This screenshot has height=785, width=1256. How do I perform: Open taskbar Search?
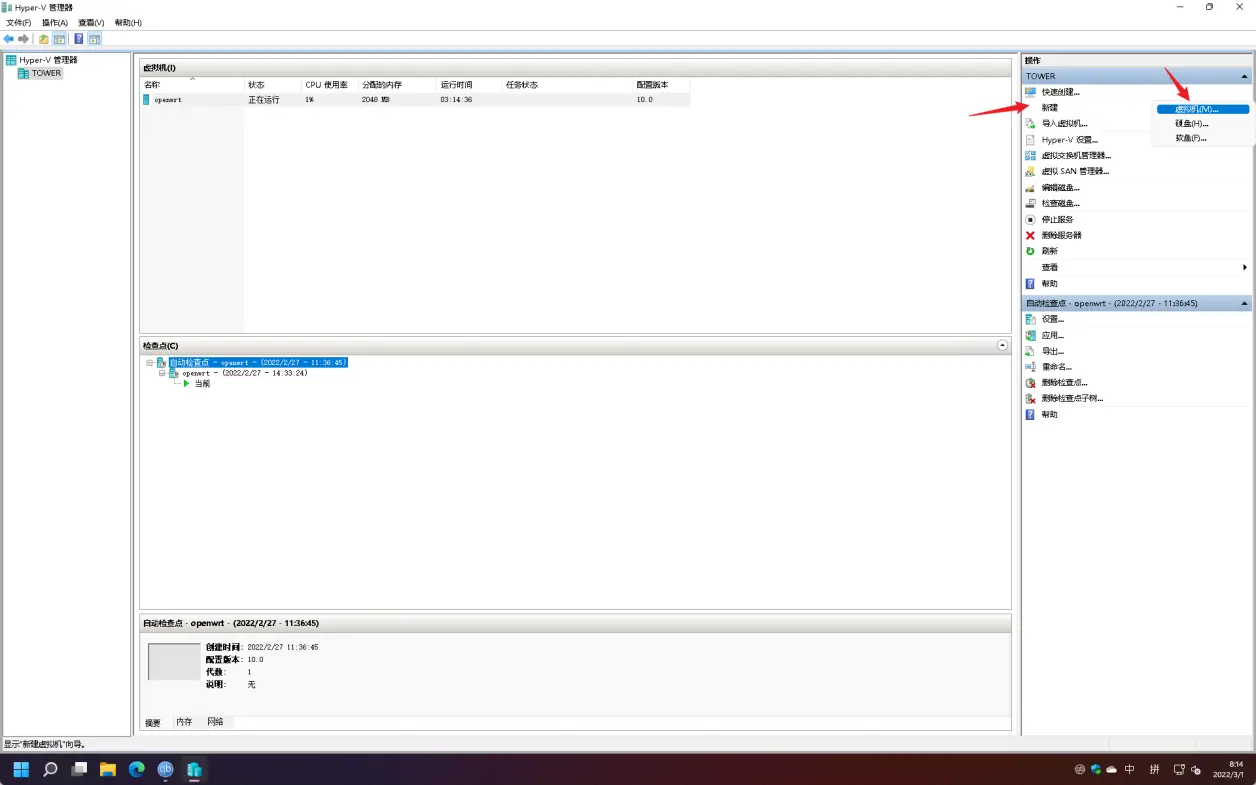click(x=50, y=769)
